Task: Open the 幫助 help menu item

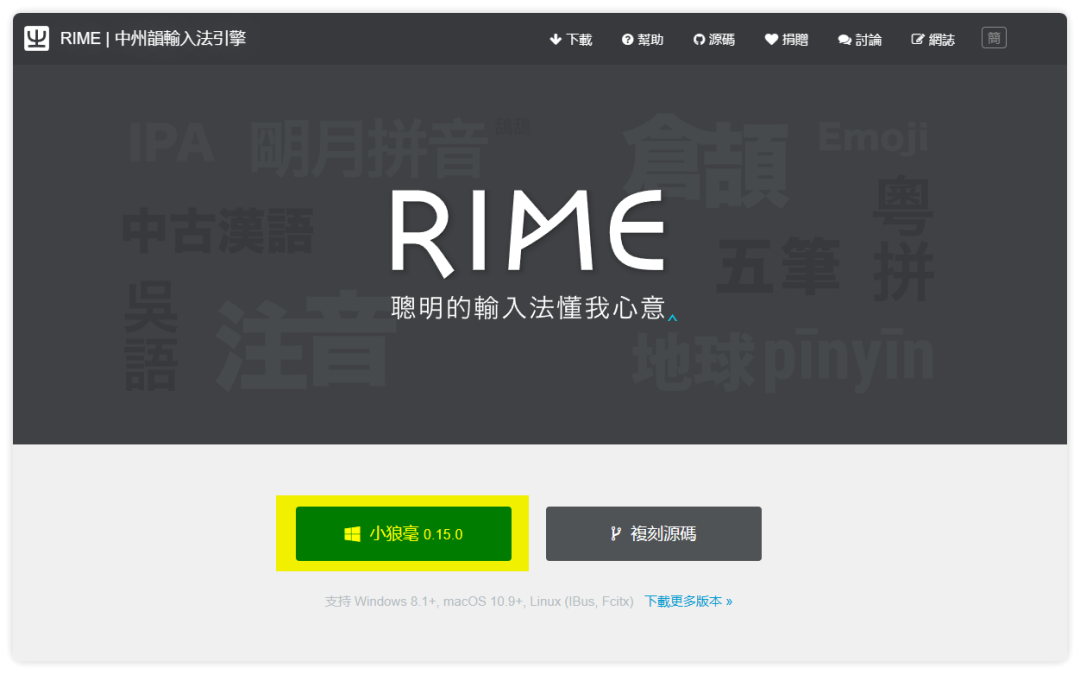Action: pyautogui.click(x=643, y=40)
